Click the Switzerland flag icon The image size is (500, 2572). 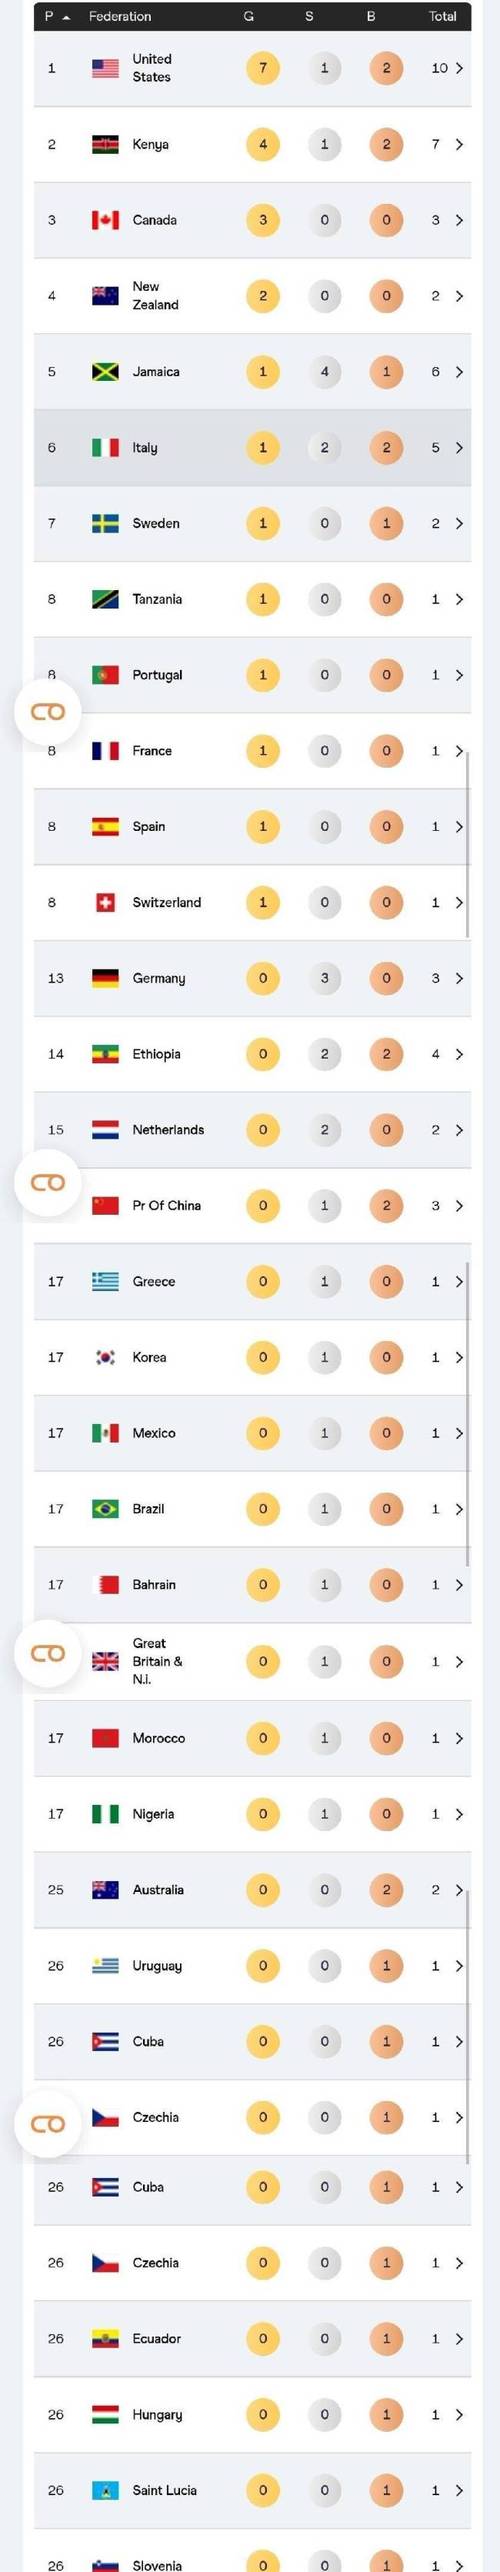click(x=105, y=902)
